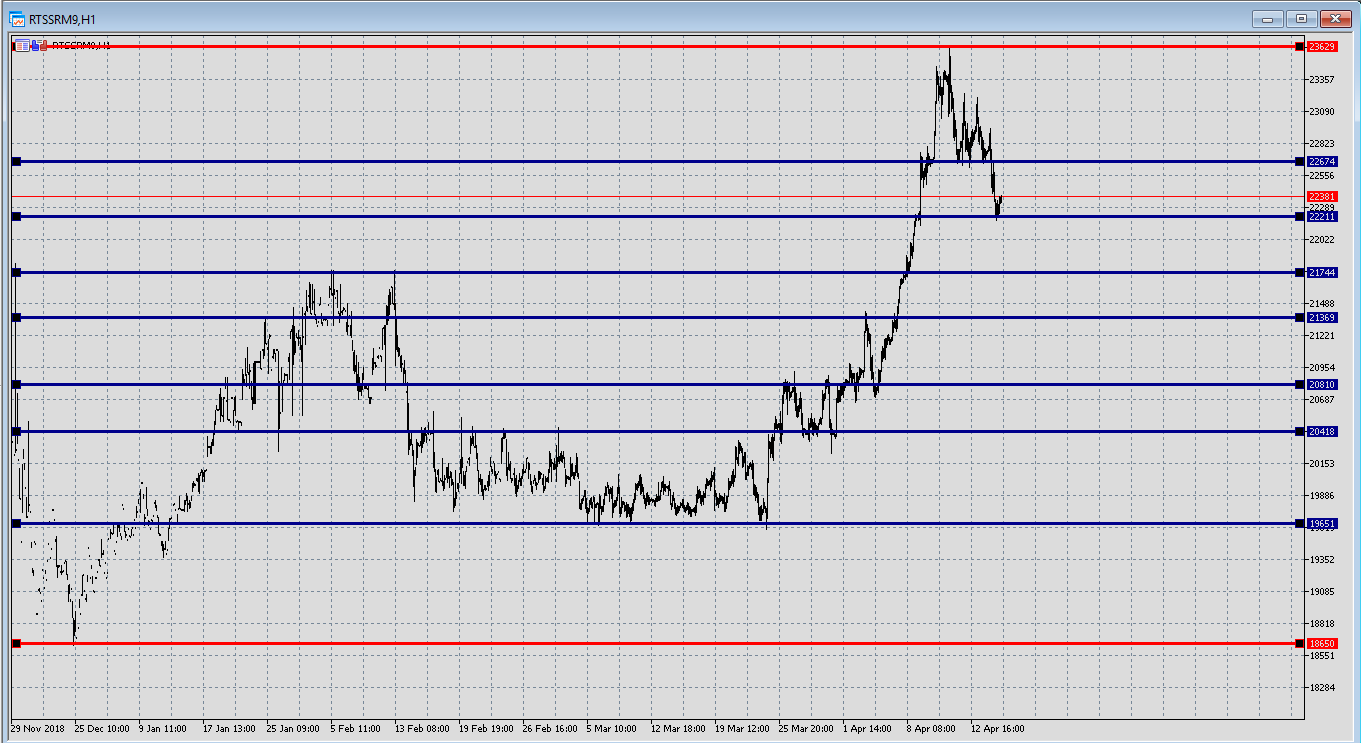Open the chart window system menu icon
Image resolution: width=1361 pixels, height=743 pixels.
pyautogui.click(x=17, y=18)
